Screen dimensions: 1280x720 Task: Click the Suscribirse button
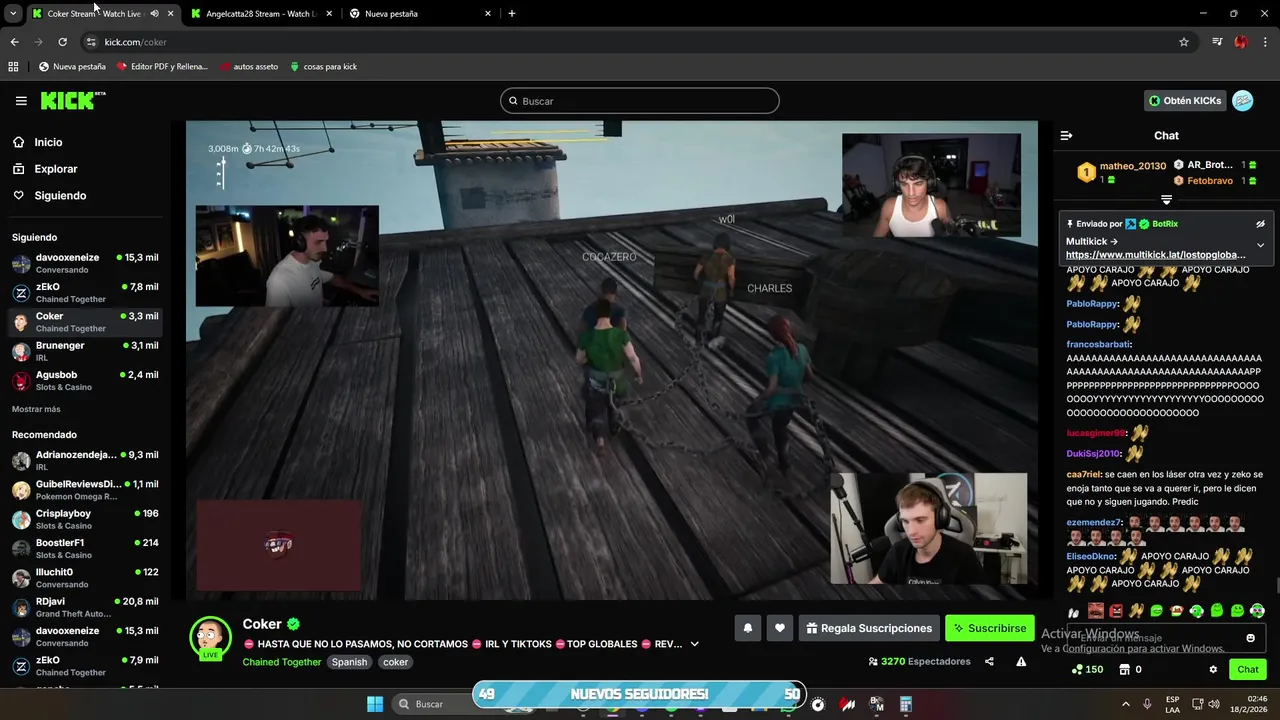pyautogui.click(x=990, y=628)
